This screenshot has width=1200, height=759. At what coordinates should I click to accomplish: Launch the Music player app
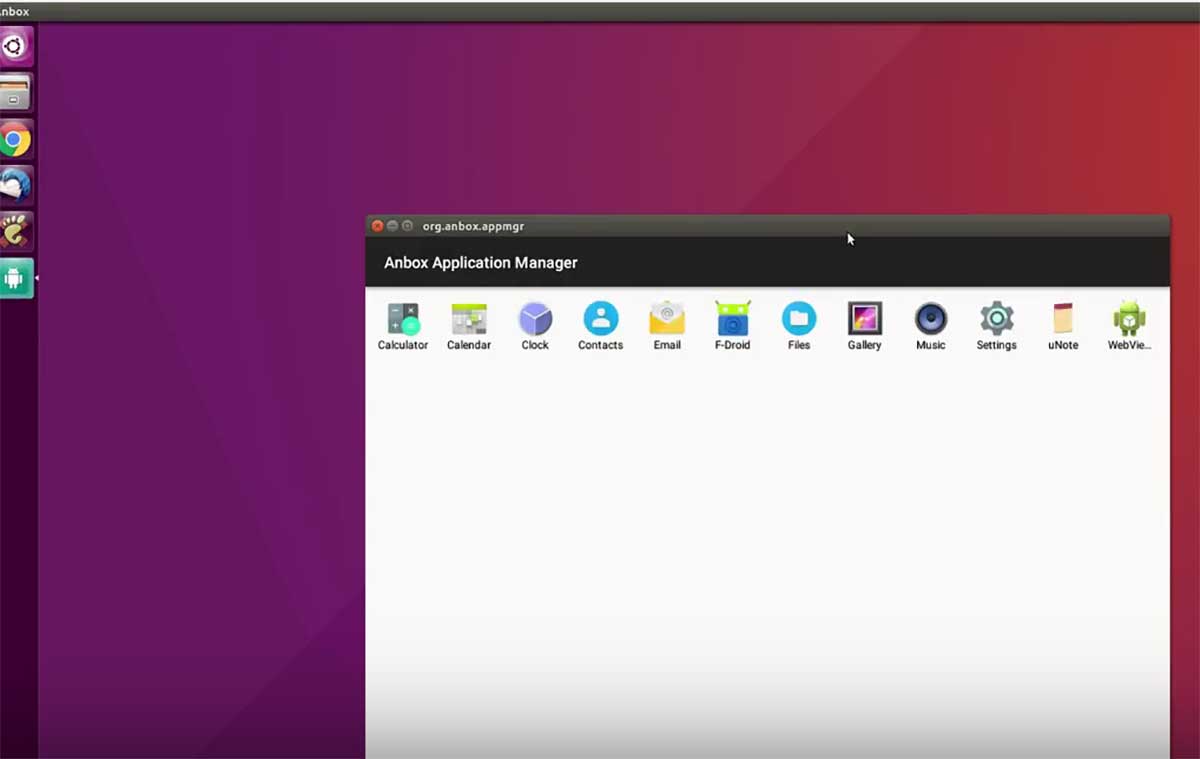tap(930, 318)
